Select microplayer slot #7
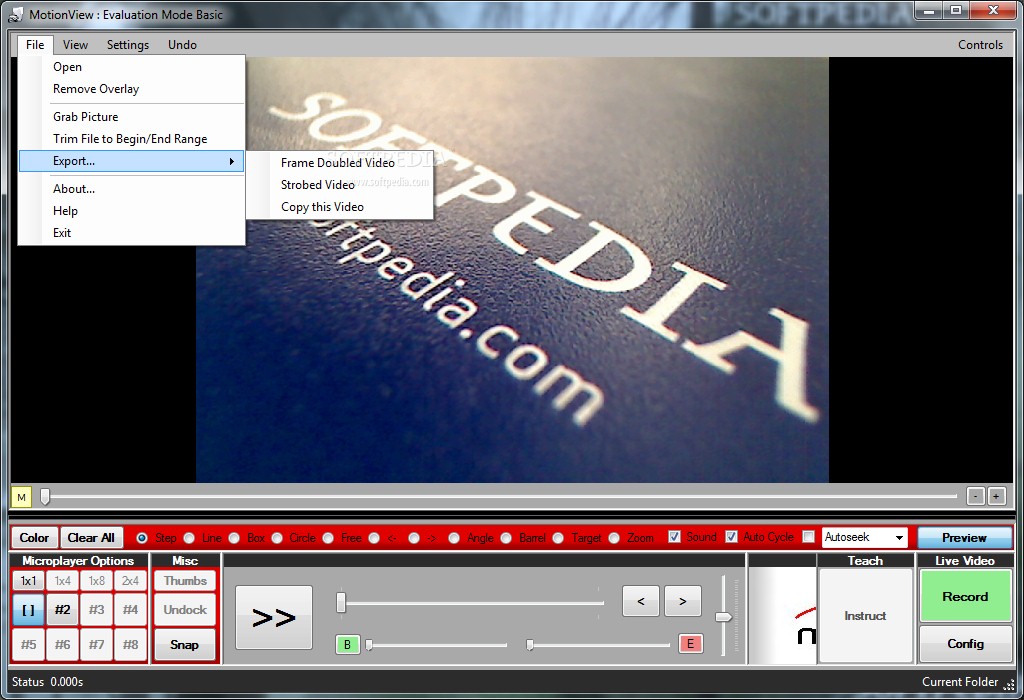Viewport: 1024px width, 700px height. (x=97, y=644)
